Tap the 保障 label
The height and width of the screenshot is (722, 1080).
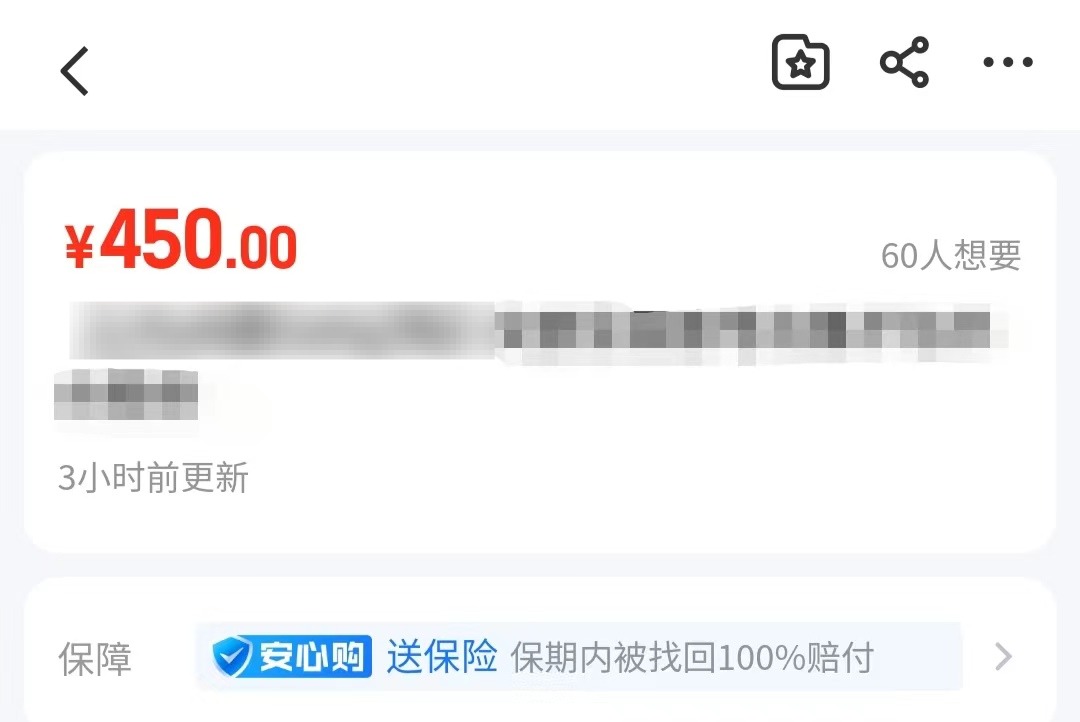[95, 659]
